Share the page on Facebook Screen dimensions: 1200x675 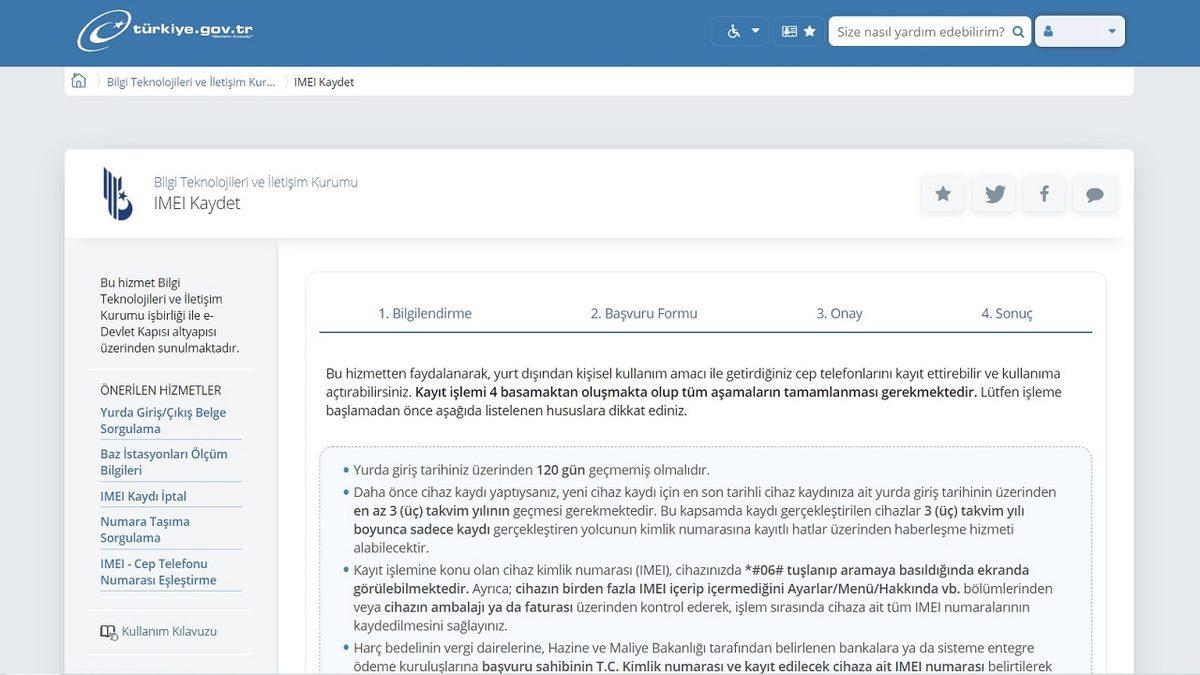(1044, 193)
